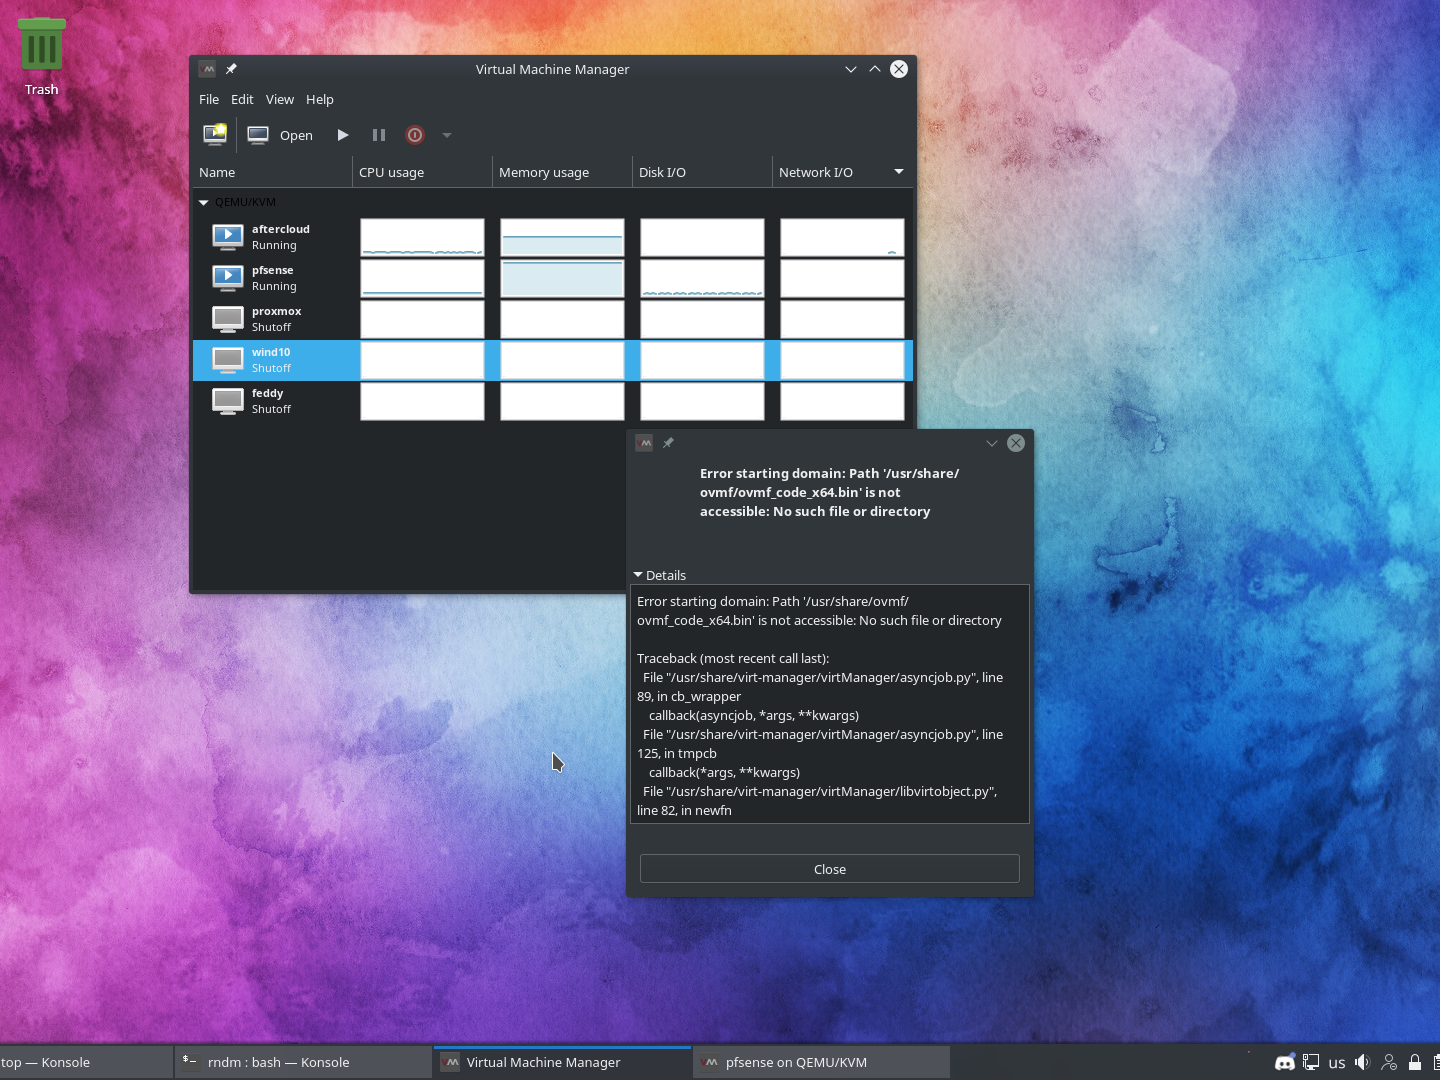Click the Discord tray icon
The height and width of the screenshot is (1080, 1440).
[x=1285, y=1062]
